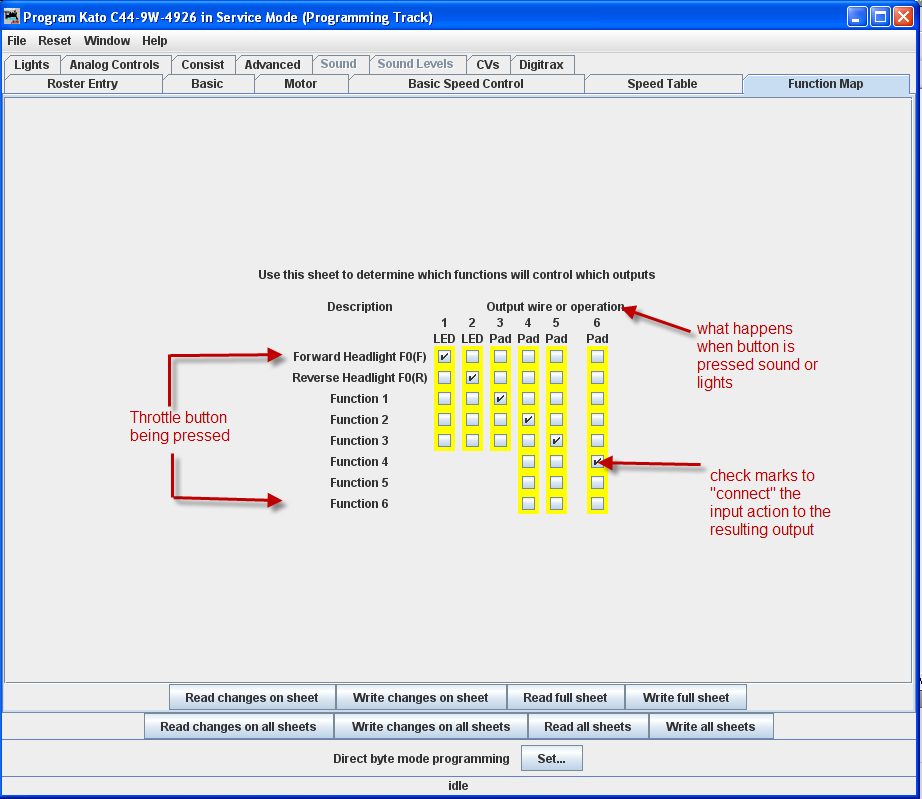Switch to the Motor tab
922x799 pixels.
coord(300,84)
